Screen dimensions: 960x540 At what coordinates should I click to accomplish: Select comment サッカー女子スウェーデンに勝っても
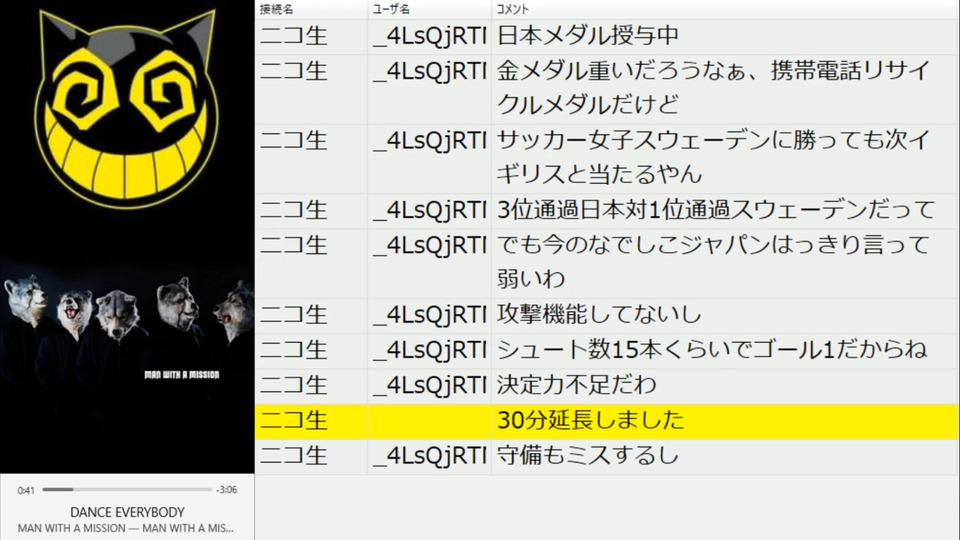[x=713, y=158]
